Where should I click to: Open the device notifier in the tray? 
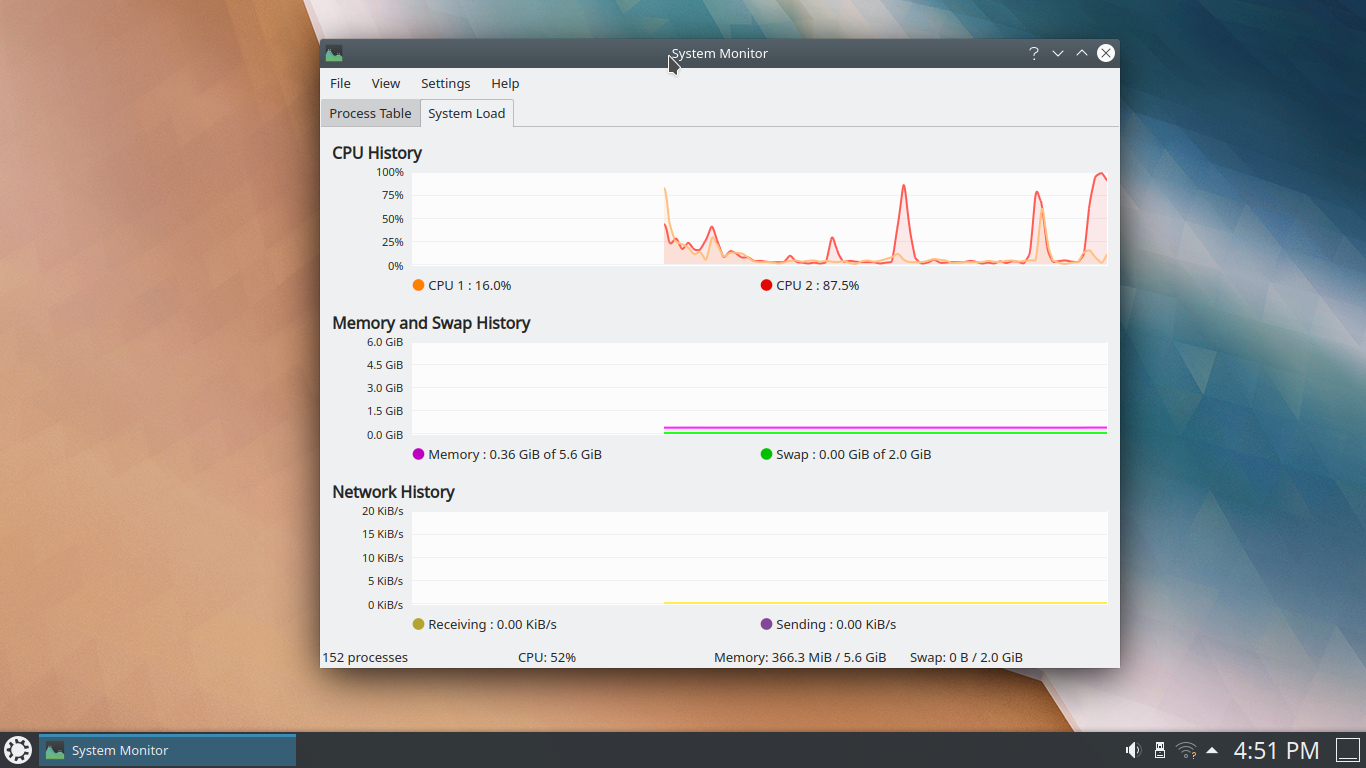point(1159,749)
